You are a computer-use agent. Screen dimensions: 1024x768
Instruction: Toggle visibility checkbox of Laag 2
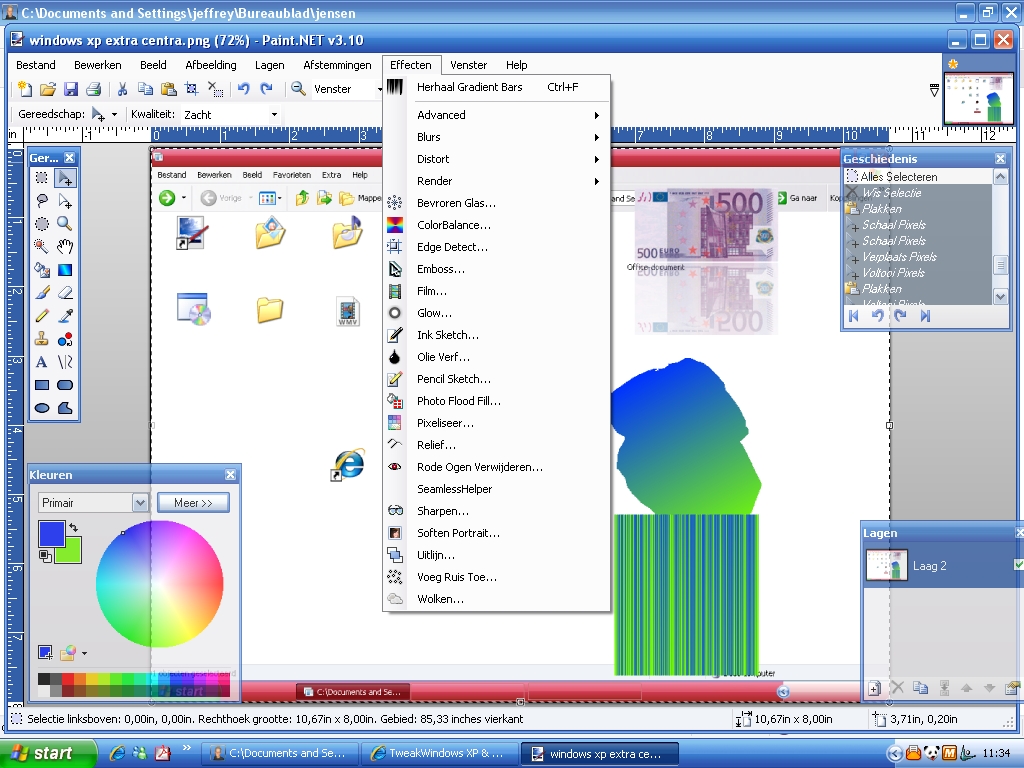[1018, 564]
